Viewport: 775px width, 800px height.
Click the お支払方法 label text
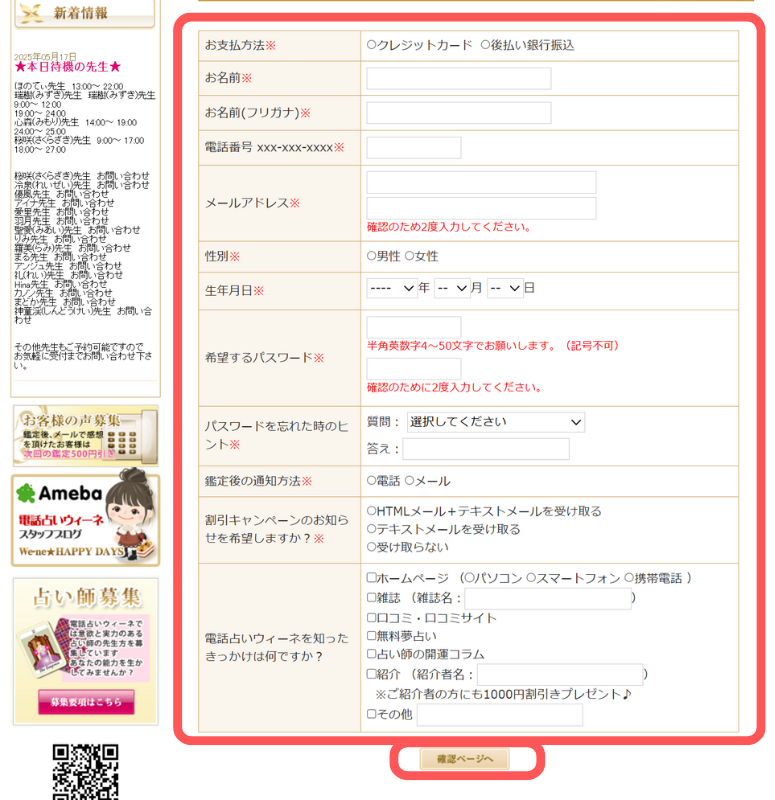tap(235, 45)
